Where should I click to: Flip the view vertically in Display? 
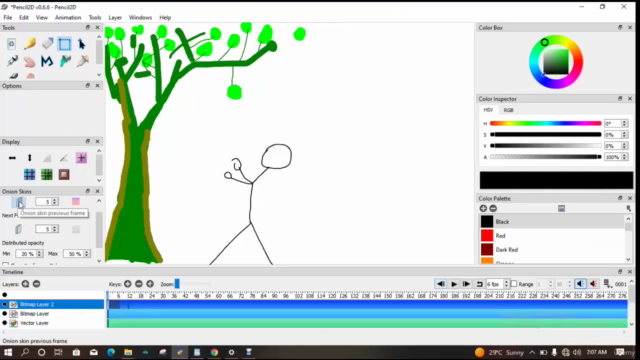point(29,158)
